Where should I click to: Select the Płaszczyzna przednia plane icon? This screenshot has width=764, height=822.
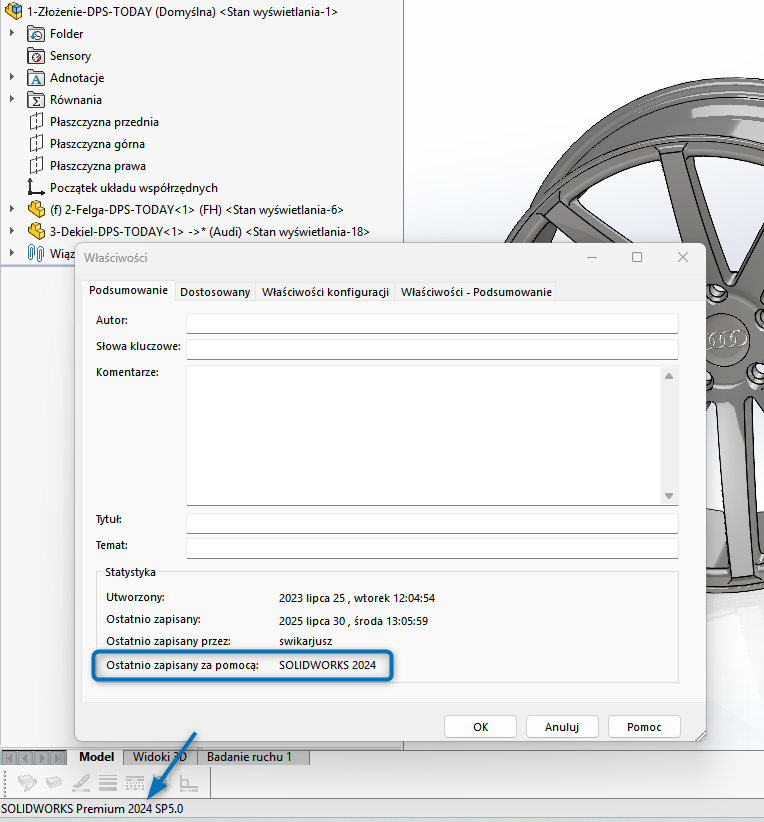36,122
